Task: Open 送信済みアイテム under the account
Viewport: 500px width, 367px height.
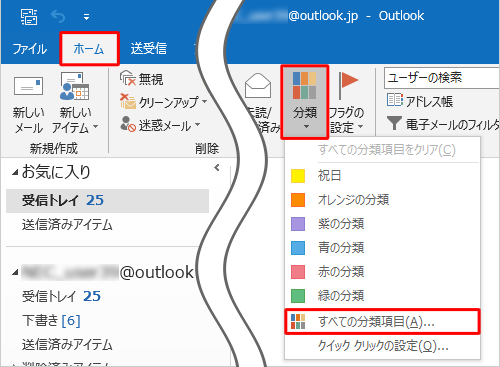Action: 67,345
